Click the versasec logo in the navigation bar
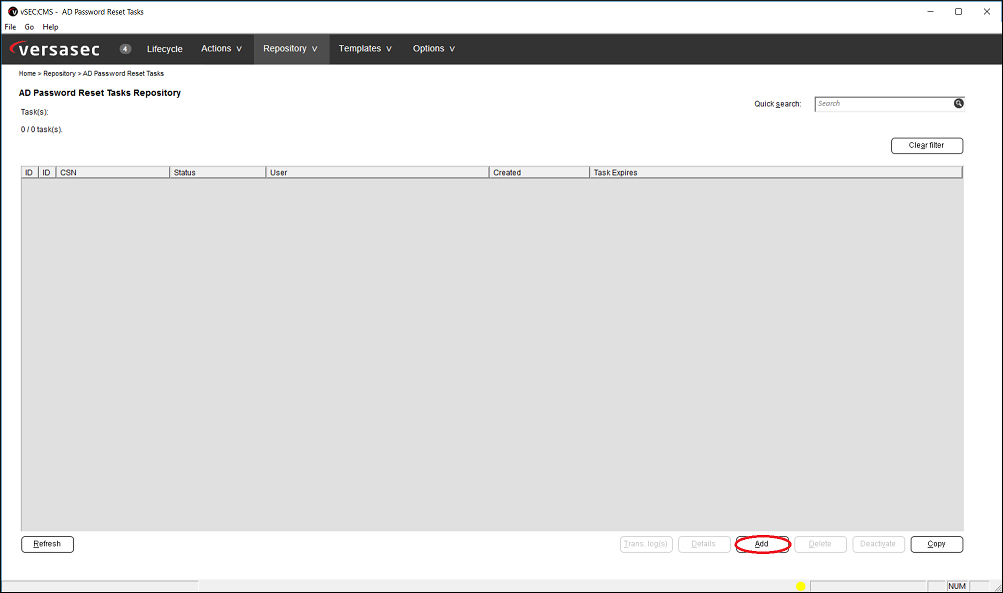 (55, 49)
